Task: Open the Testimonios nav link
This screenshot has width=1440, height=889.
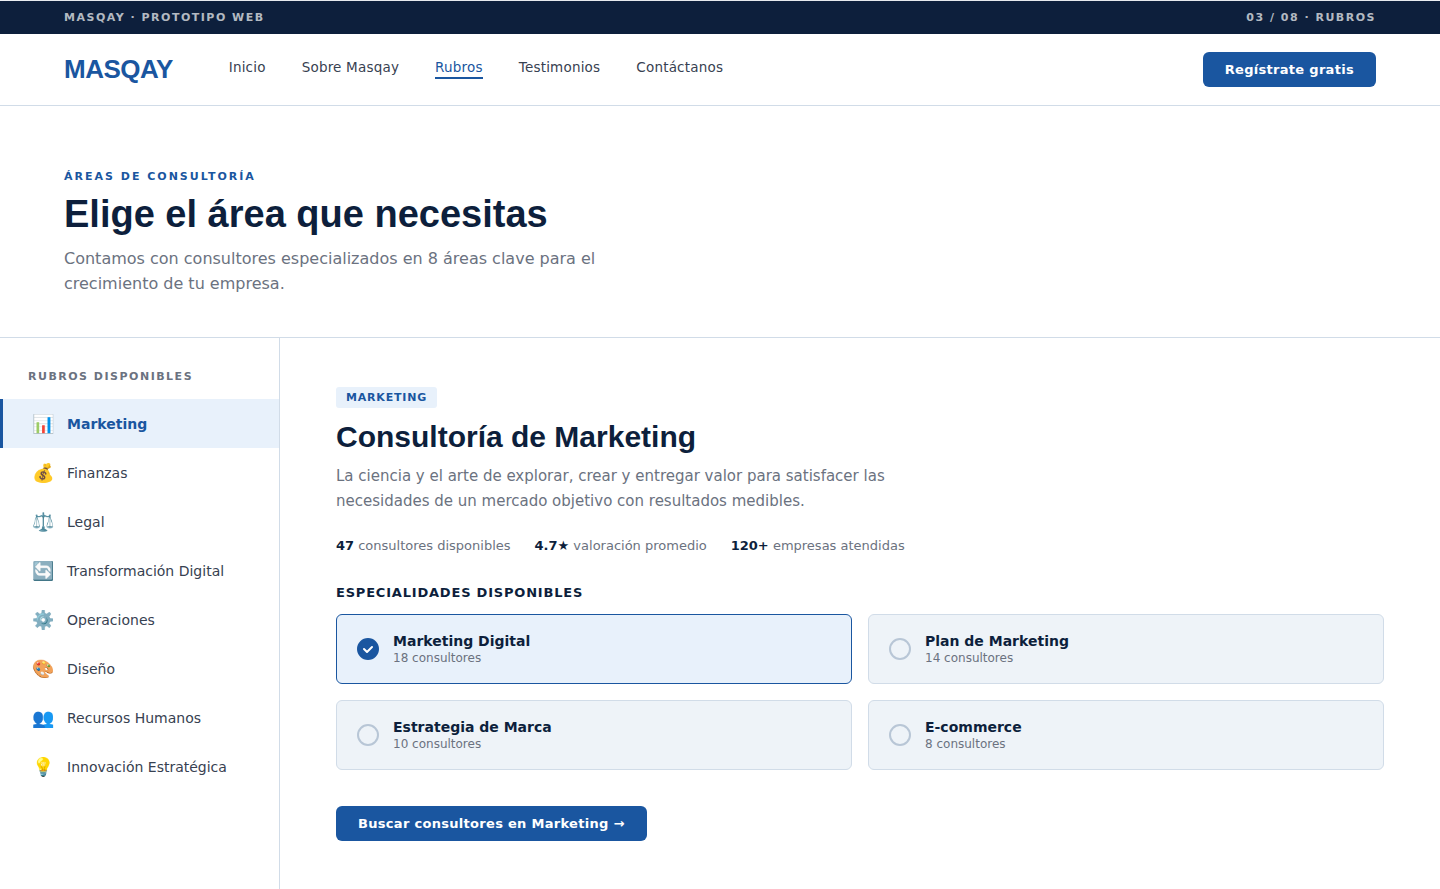Action: (559, 67)
